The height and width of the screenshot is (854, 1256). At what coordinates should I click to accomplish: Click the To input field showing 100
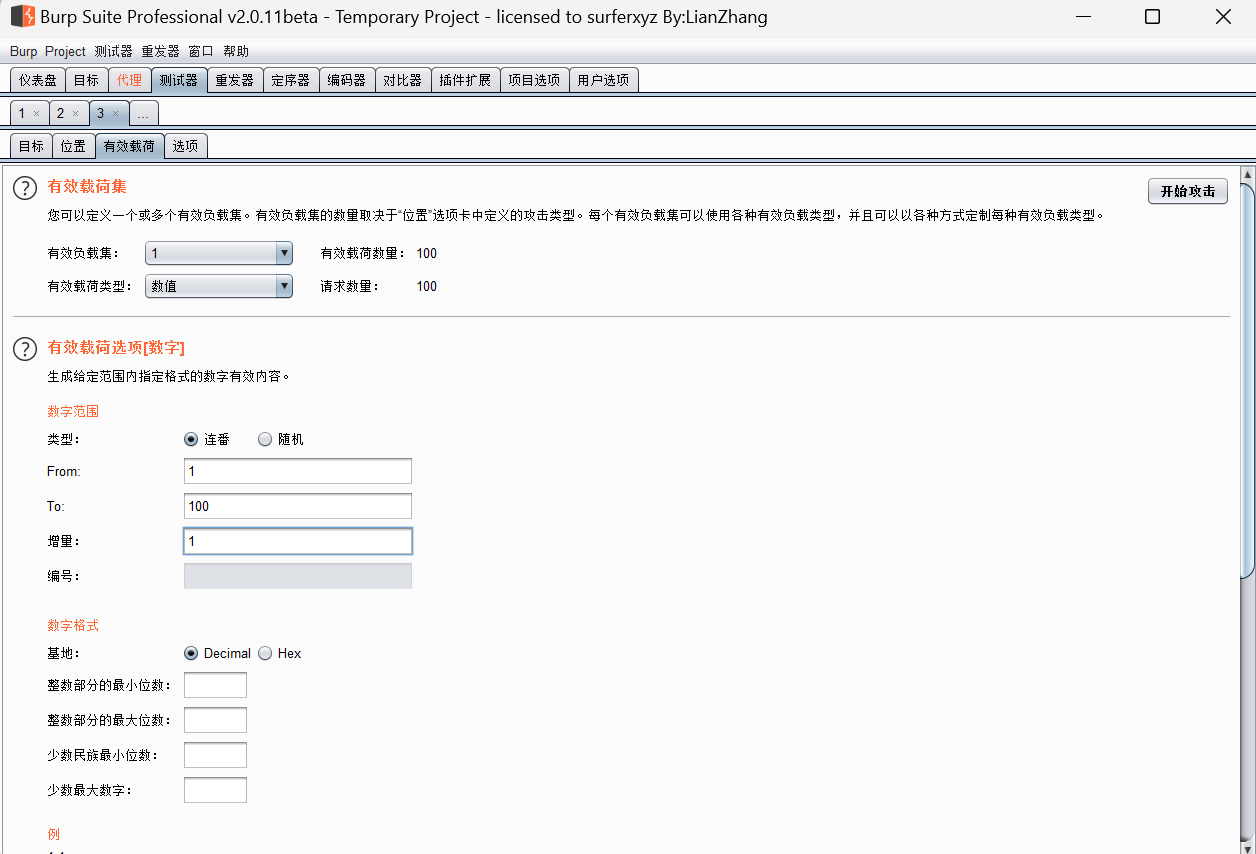298,506
